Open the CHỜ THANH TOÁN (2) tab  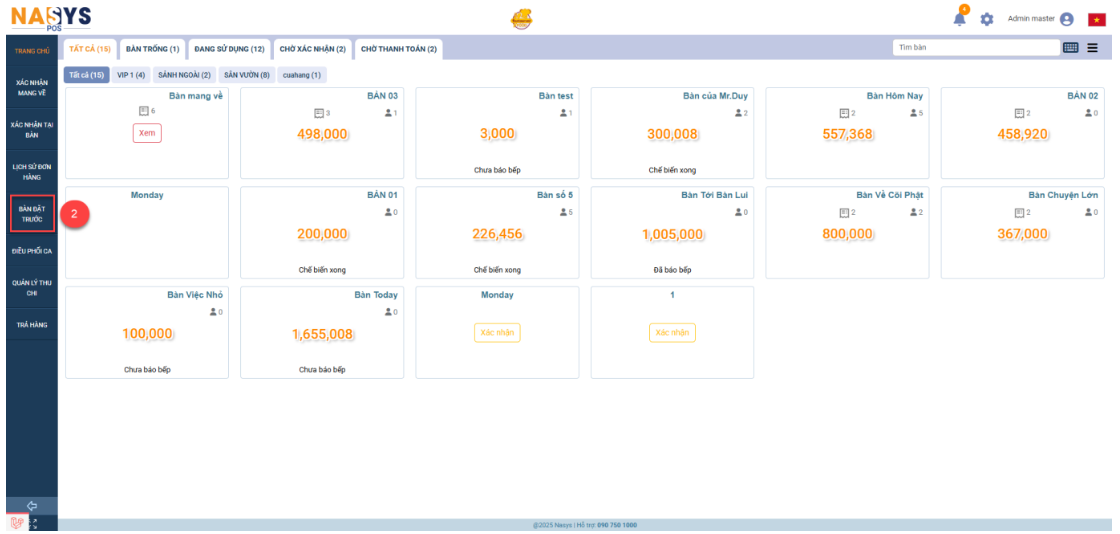(x=398, y=49)
